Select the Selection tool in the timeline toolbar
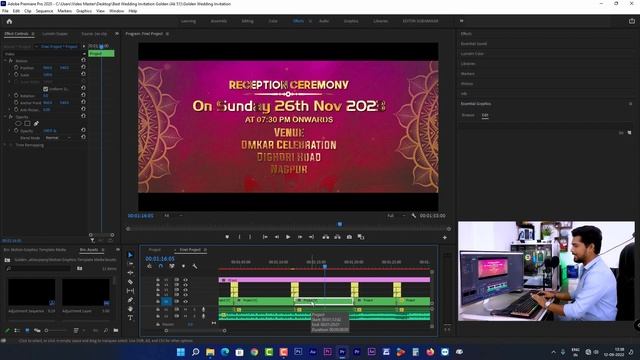Viewport: 640px width, 360px height. coord(130,255)
